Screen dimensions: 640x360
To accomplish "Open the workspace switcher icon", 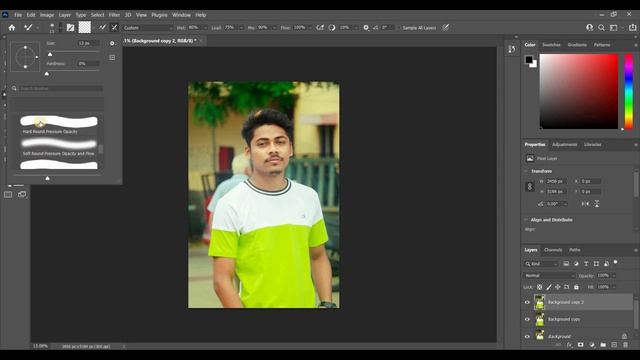I will [613, 28].
